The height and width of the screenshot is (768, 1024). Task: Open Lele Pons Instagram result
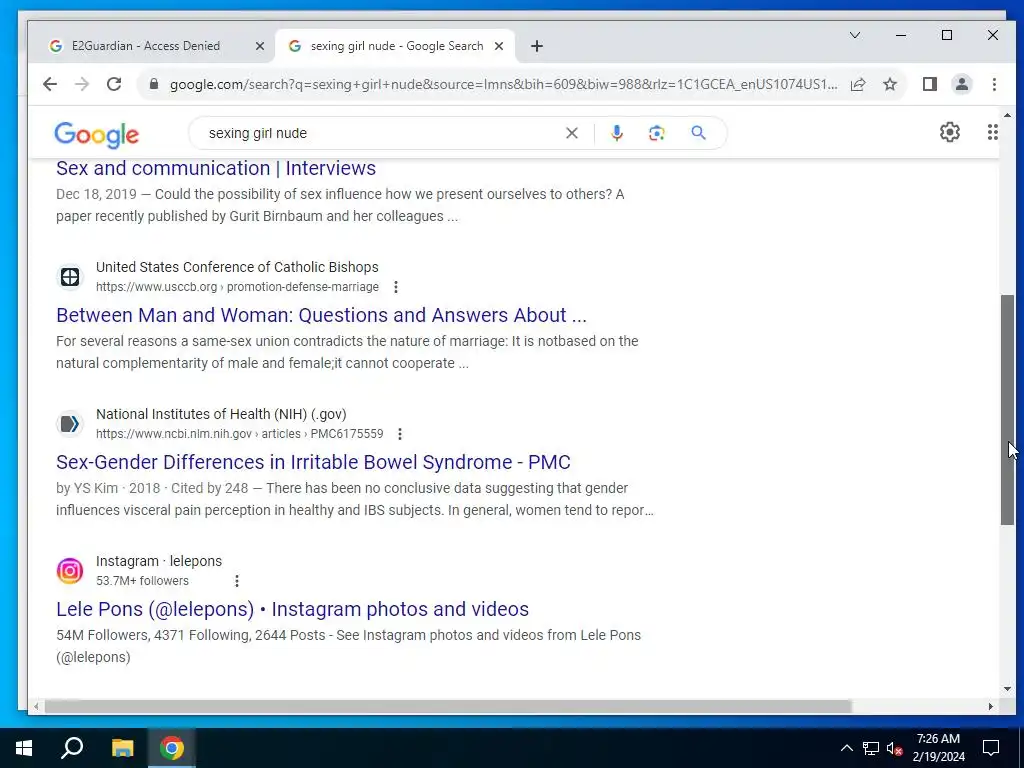293,609
